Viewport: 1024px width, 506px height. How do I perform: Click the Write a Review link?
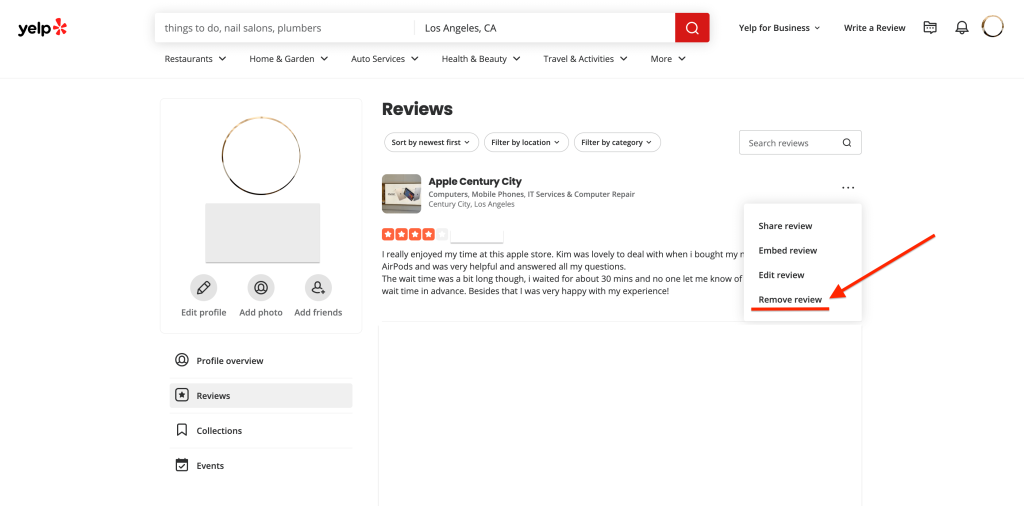coord(874,28)
